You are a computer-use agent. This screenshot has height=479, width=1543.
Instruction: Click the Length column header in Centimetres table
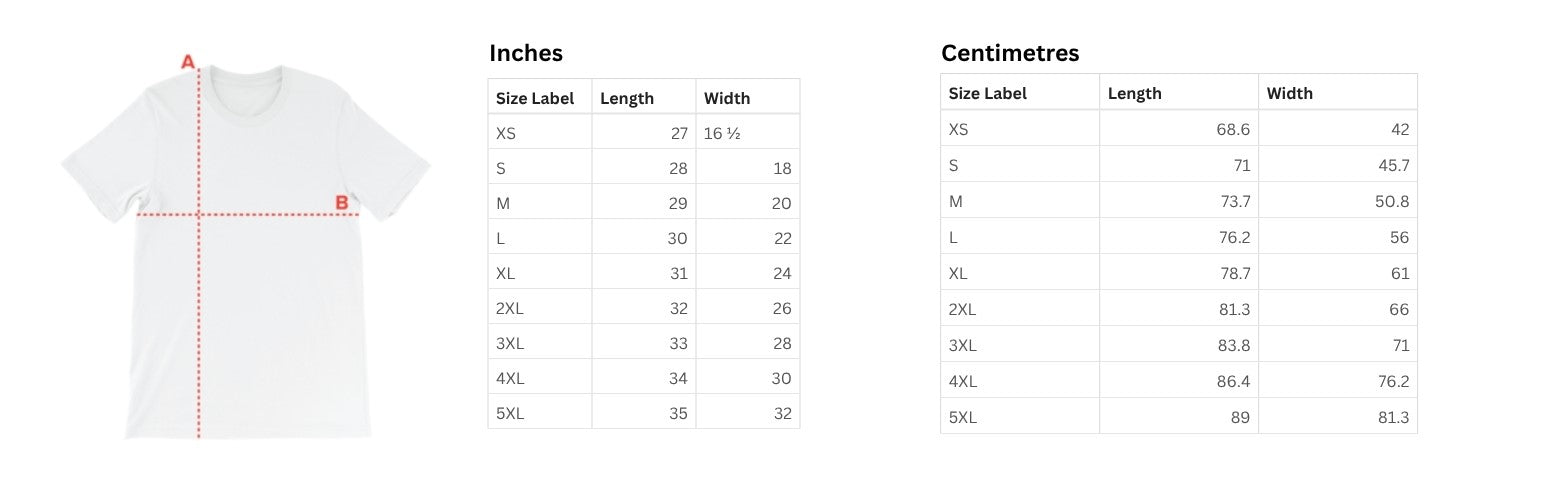coord(1135,93)
